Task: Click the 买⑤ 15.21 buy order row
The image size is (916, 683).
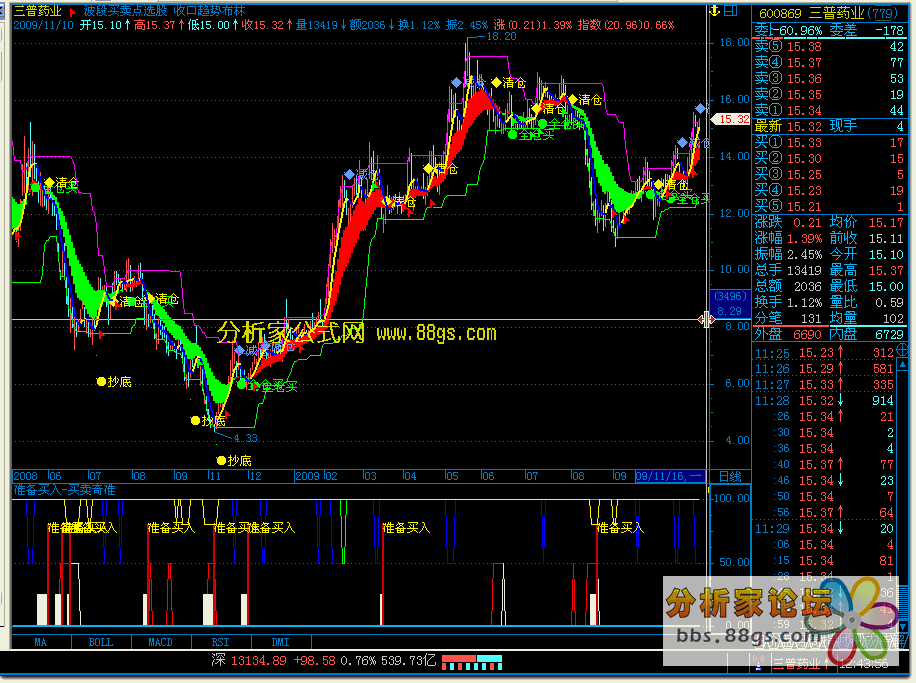Action: click(829, 207)
